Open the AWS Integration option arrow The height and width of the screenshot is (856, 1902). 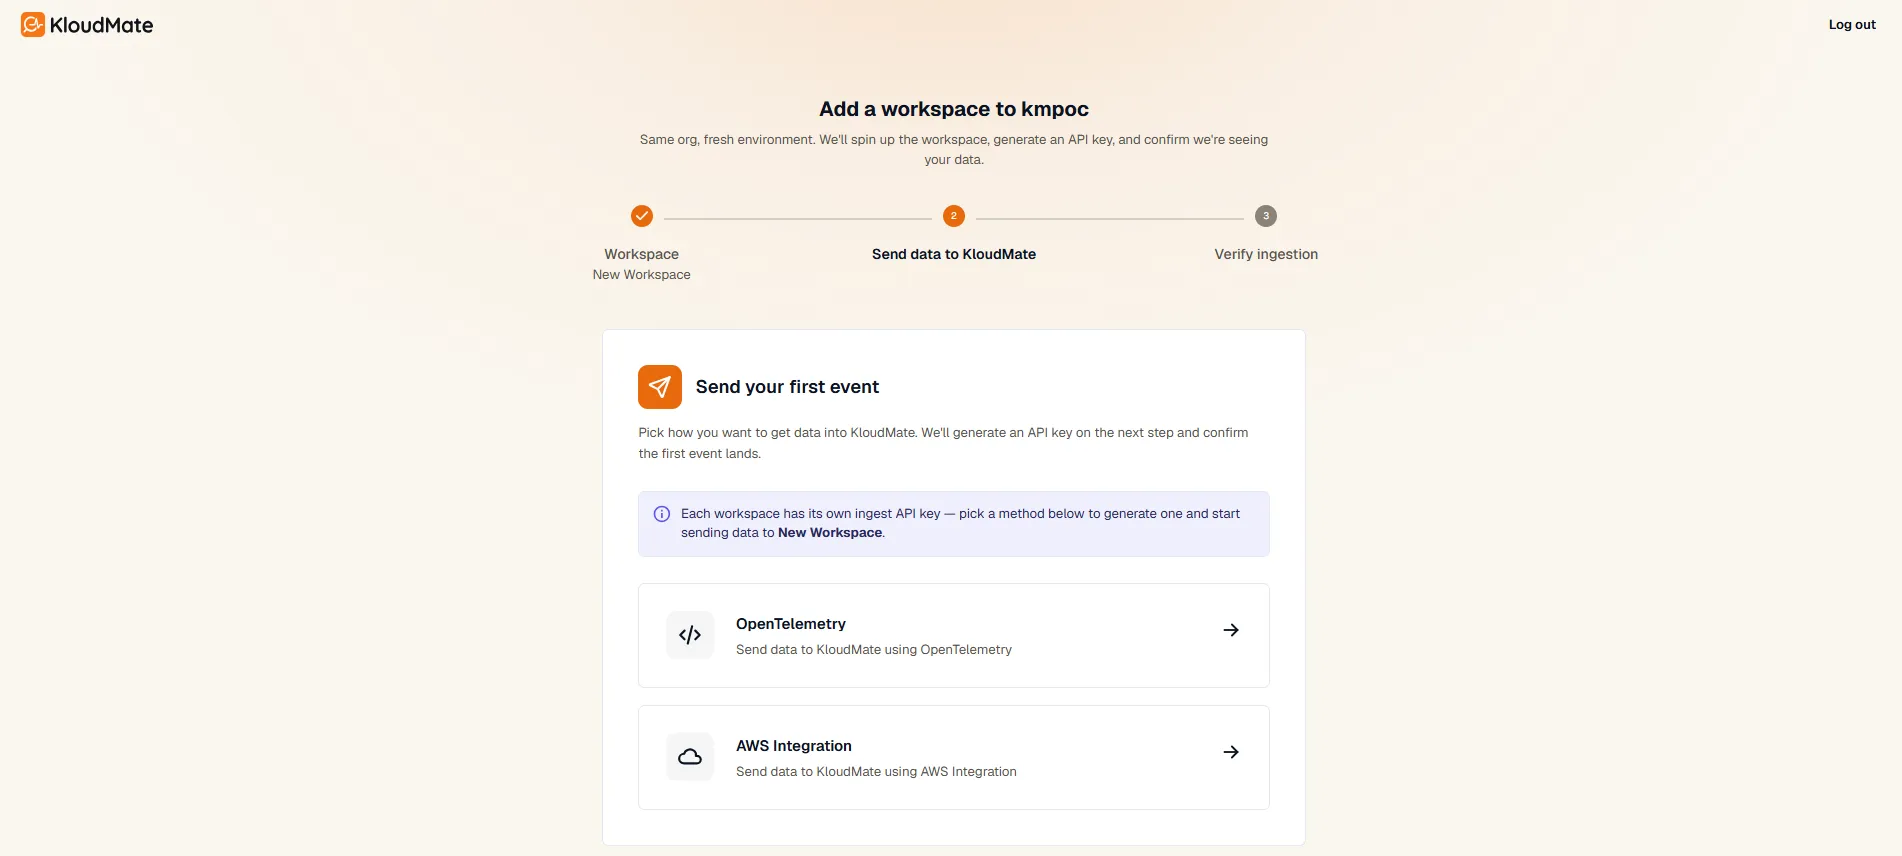point(1231,752)
